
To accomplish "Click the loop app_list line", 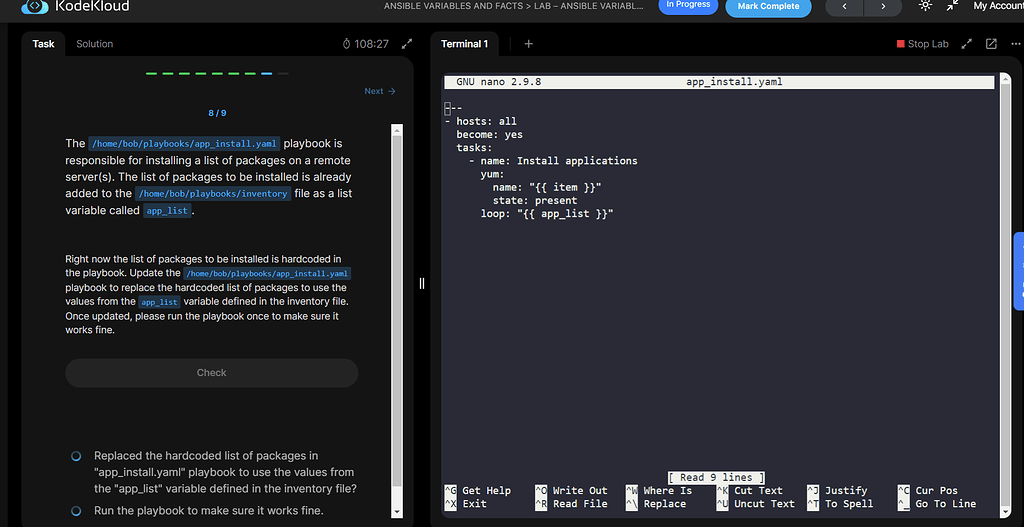I will coord(547,214).
